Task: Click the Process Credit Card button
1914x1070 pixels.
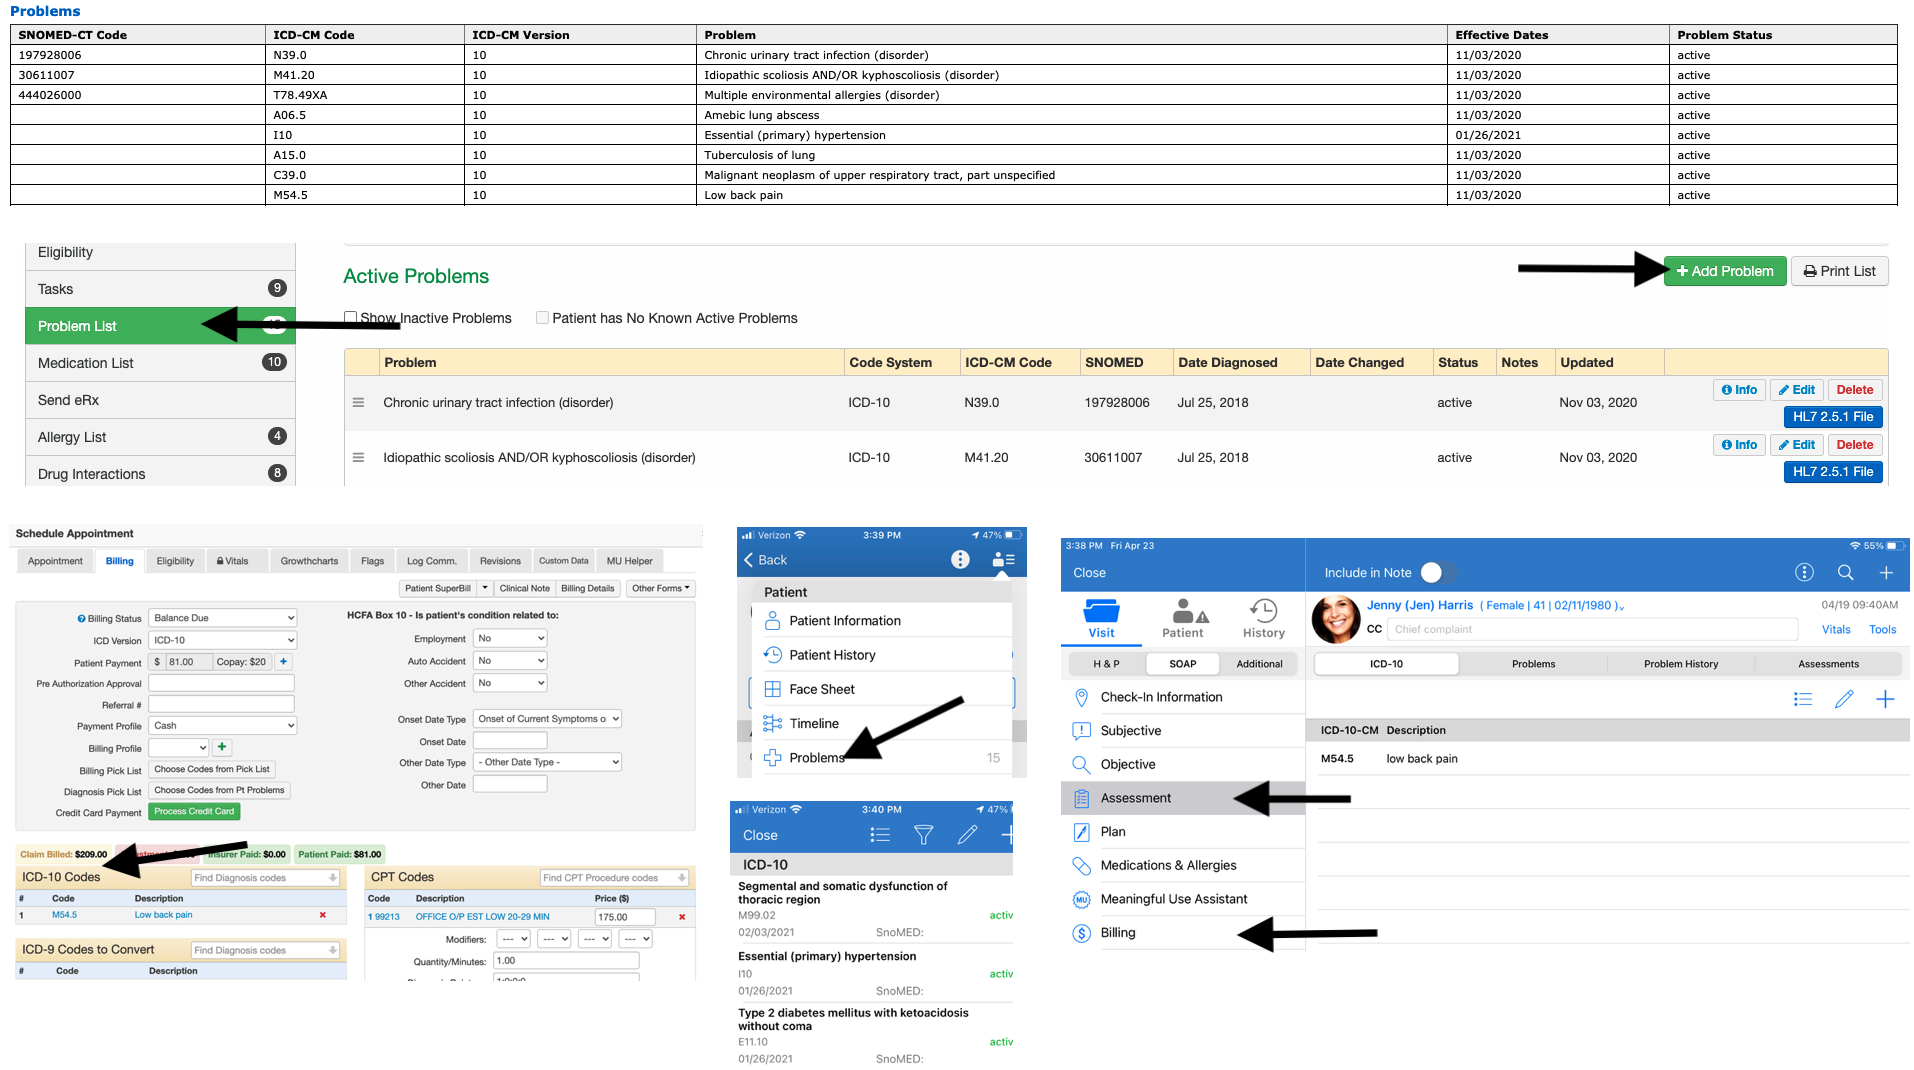Action: (194, 812)
